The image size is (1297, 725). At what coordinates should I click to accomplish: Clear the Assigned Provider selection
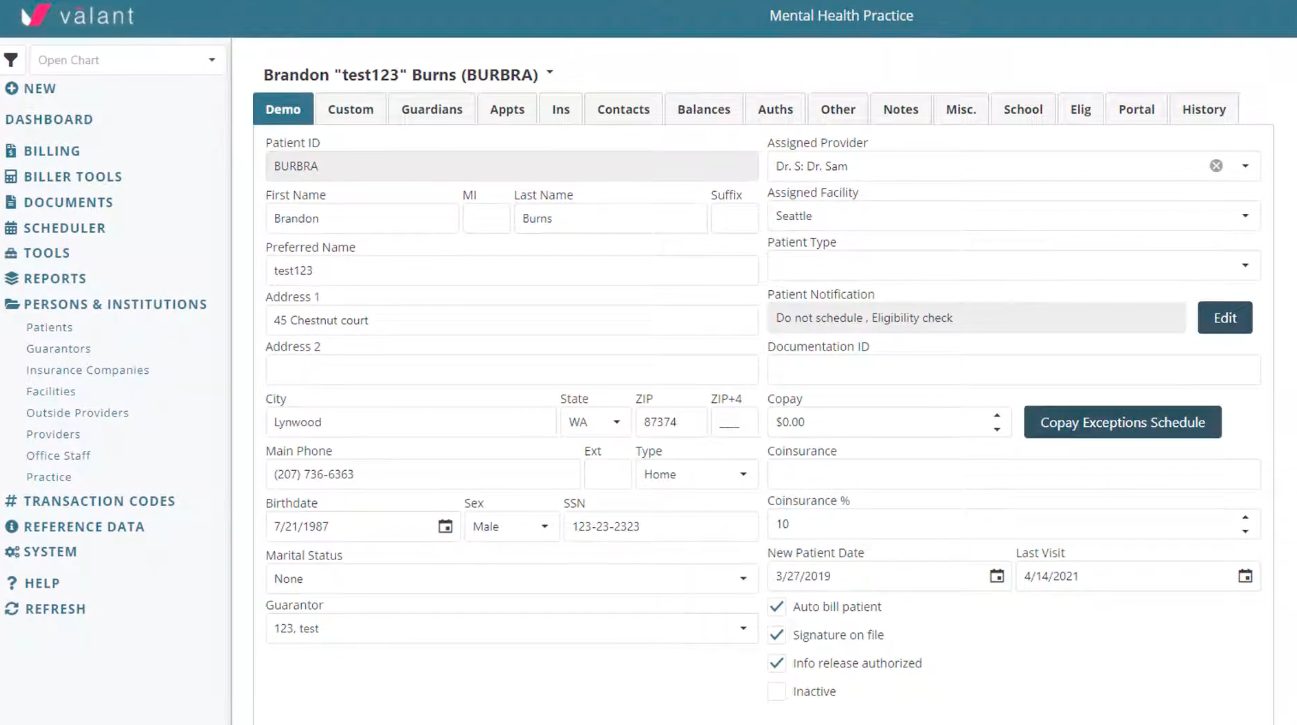tap(1216, 166)
